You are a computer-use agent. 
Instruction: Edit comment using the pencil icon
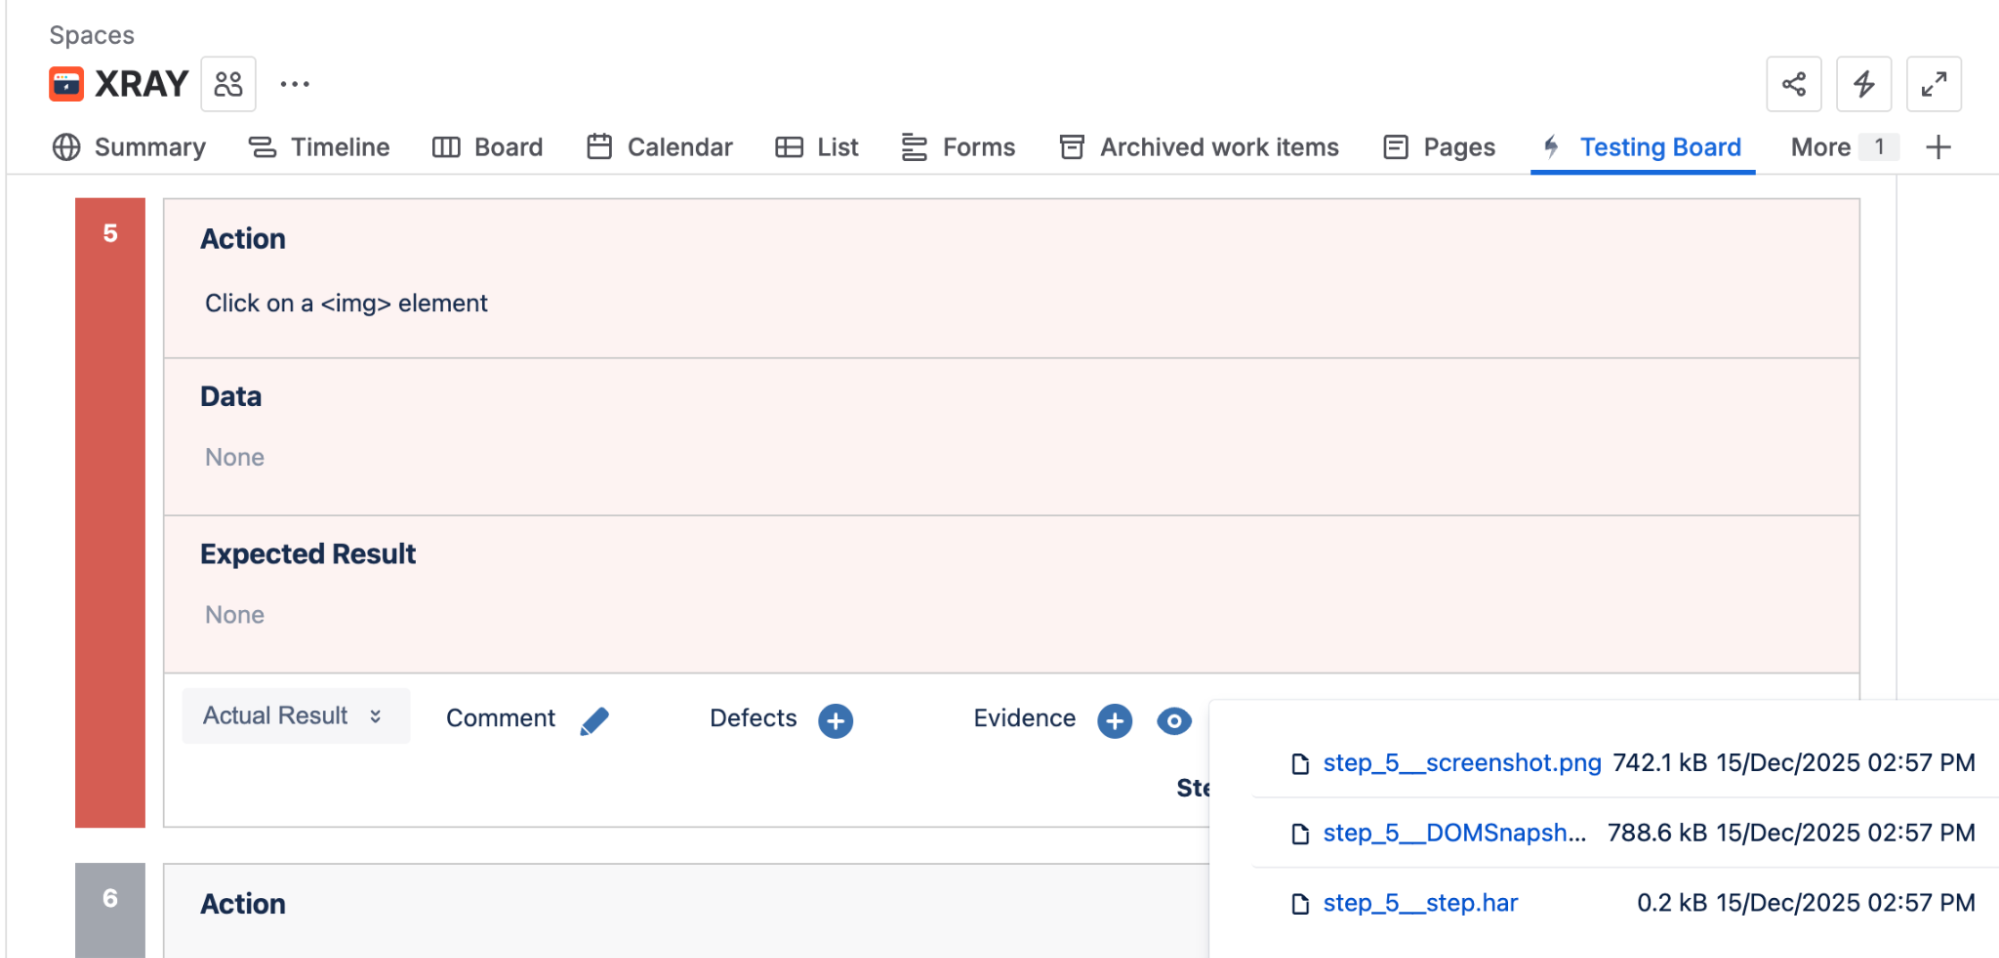[594, 720]
